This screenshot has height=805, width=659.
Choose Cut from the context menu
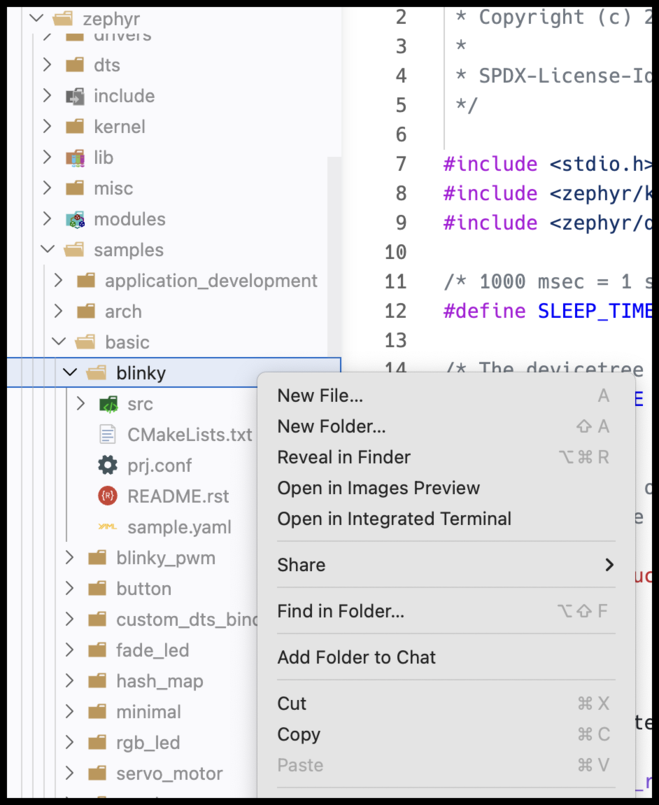point(446,704)
